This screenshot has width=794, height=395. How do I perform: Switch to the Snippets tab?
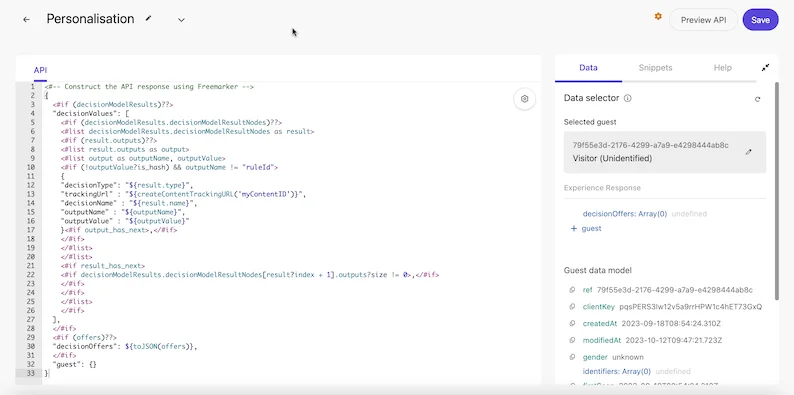point(655,67)
